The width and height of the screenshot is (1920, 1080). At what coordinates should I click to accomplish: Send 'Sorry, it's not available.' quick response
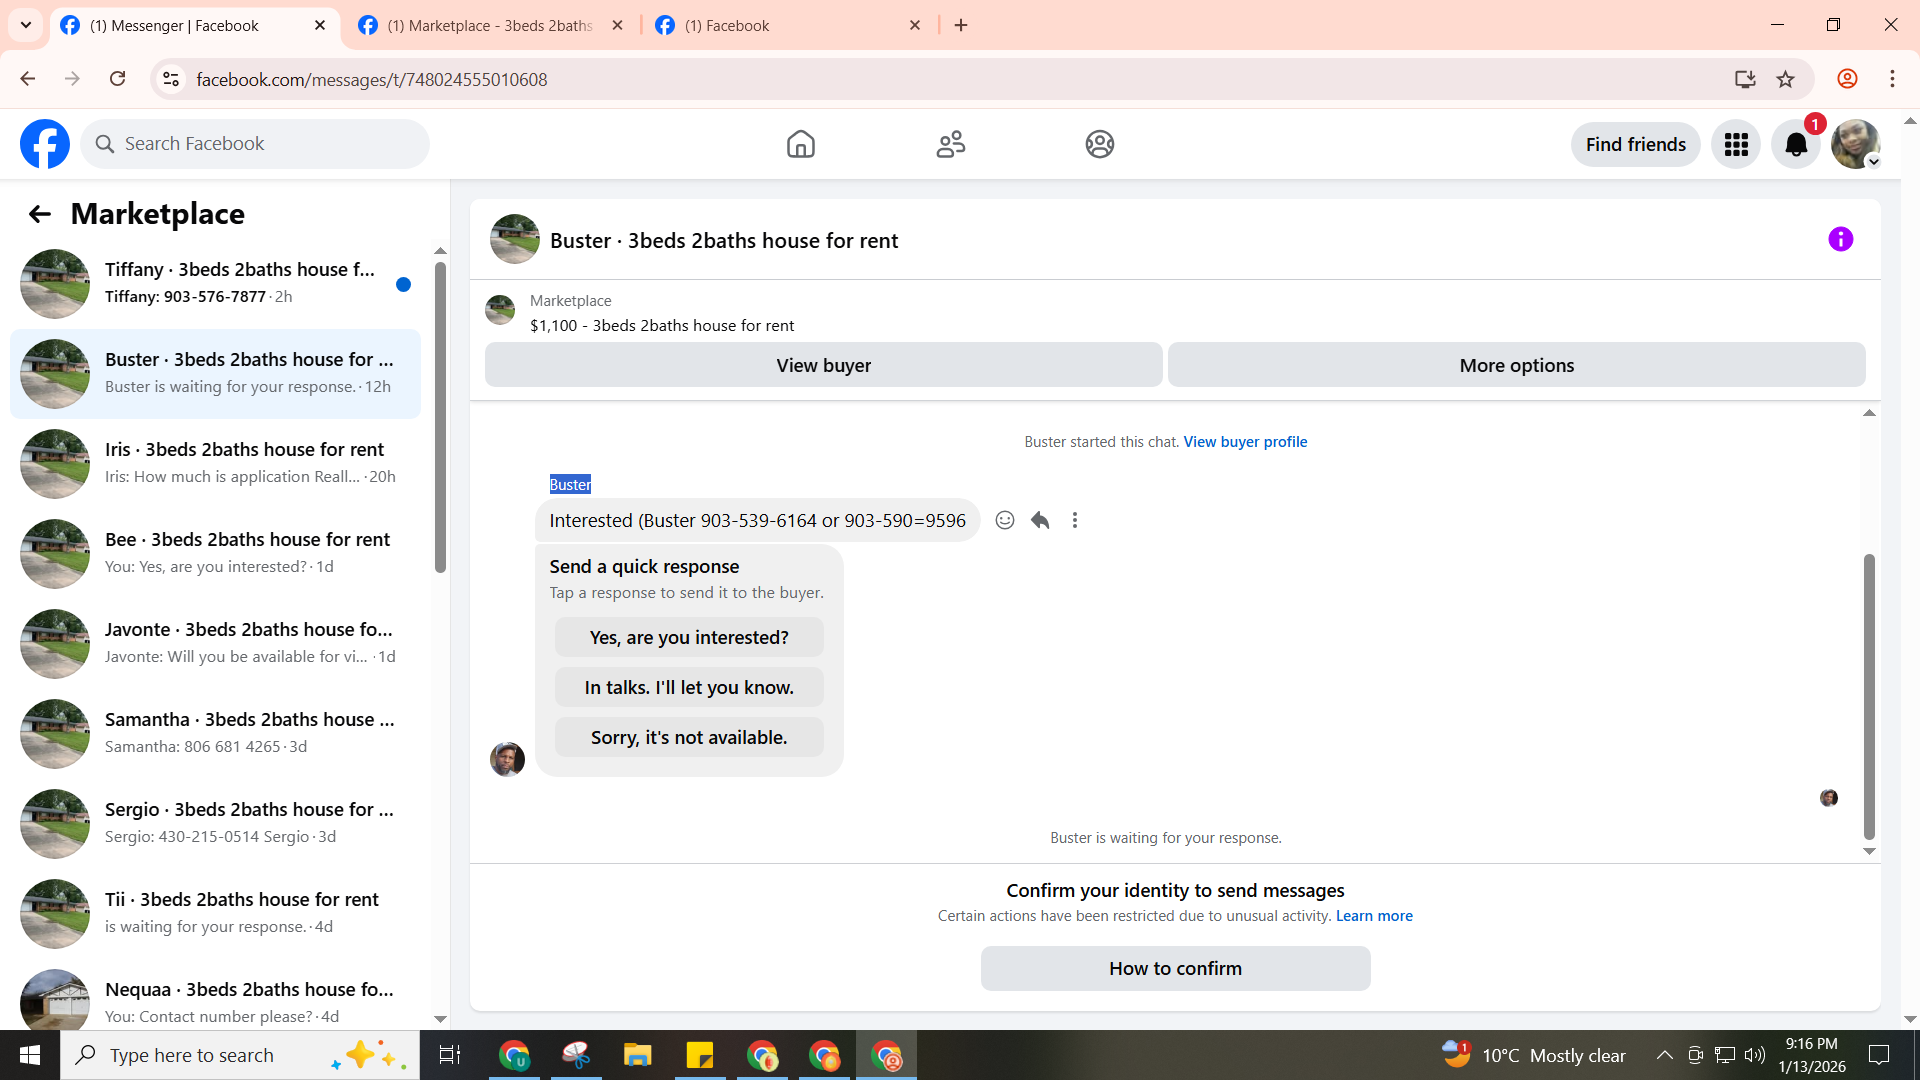click(x=689, y=737)
